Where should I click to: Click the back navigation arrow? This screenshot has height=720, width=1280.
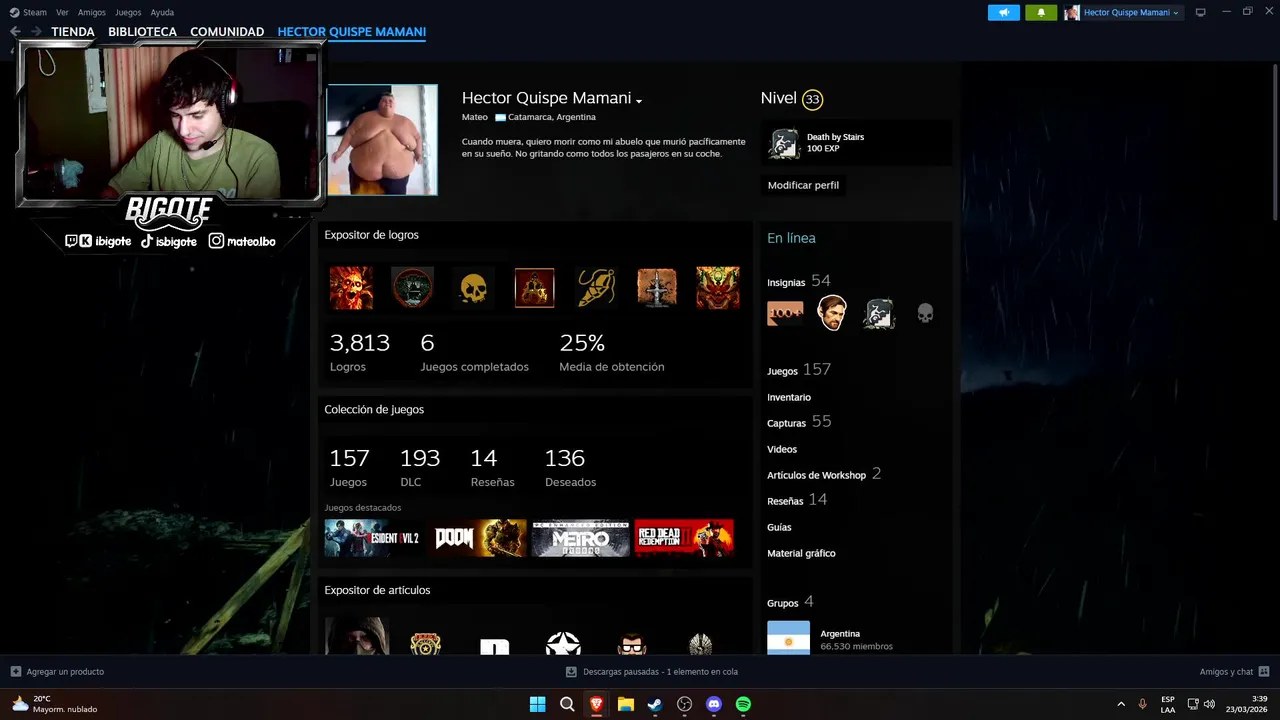15,32
